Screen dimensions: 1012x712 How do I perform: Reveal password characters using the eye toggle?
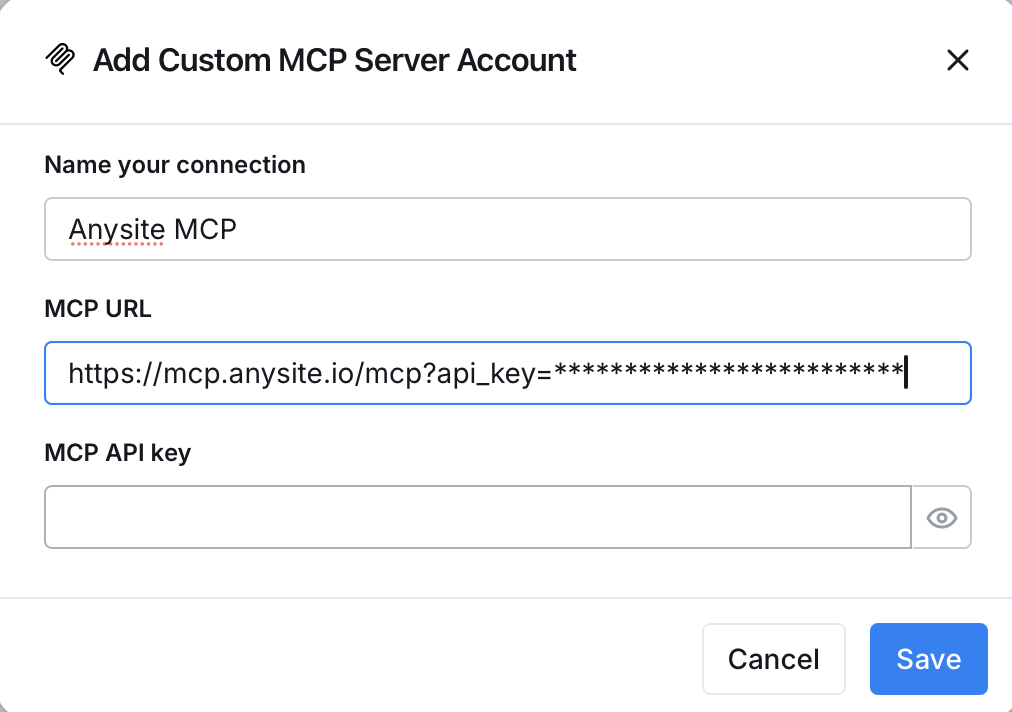tap(941, 517)
